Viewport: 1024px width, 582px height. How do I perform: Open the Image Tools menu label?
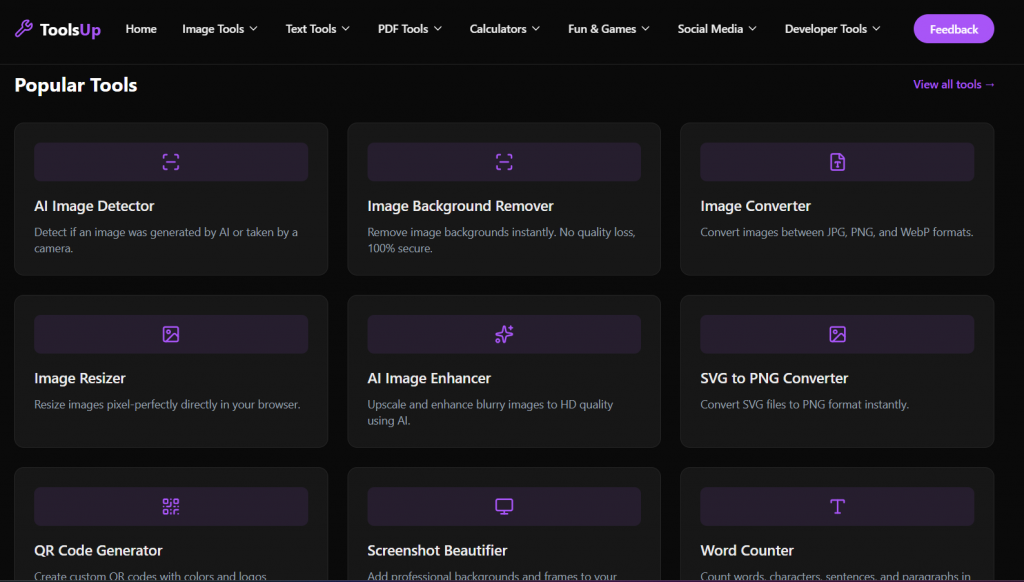point(213,29)
